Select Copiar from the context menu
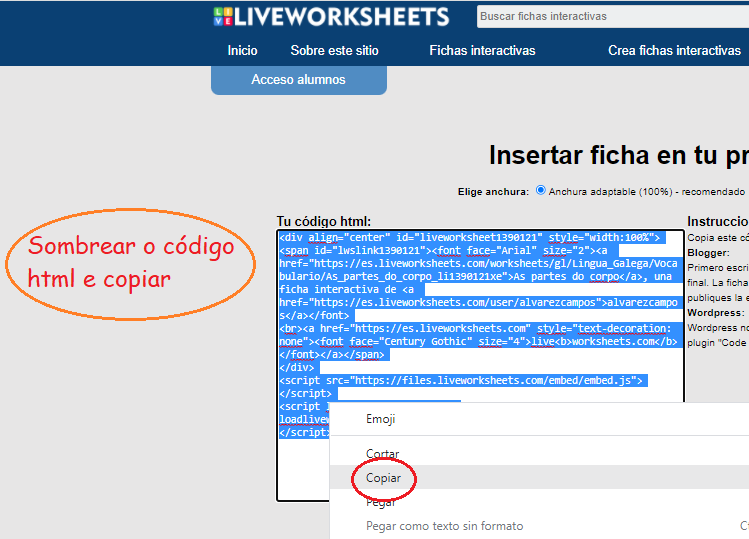749x539 pixels. (x=383, y=479)
